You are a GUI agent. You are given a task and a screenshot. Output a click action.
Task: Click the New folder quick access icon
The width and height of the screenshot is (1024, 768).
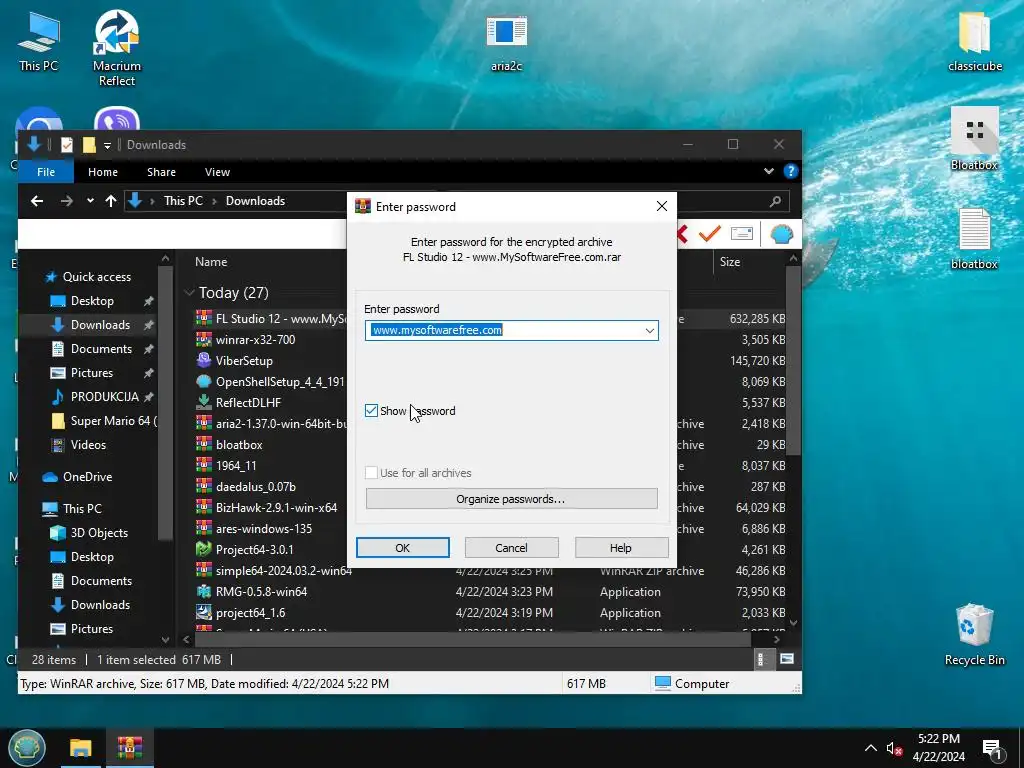pos(89,145)
